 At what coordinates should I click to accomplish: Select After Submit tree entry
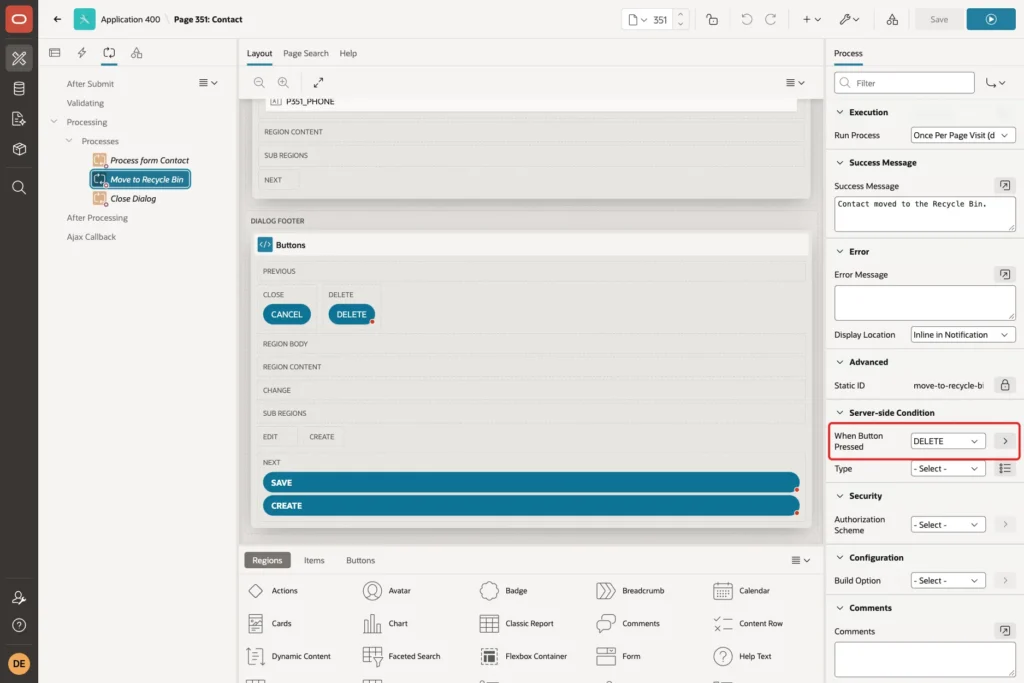point(90,84)
